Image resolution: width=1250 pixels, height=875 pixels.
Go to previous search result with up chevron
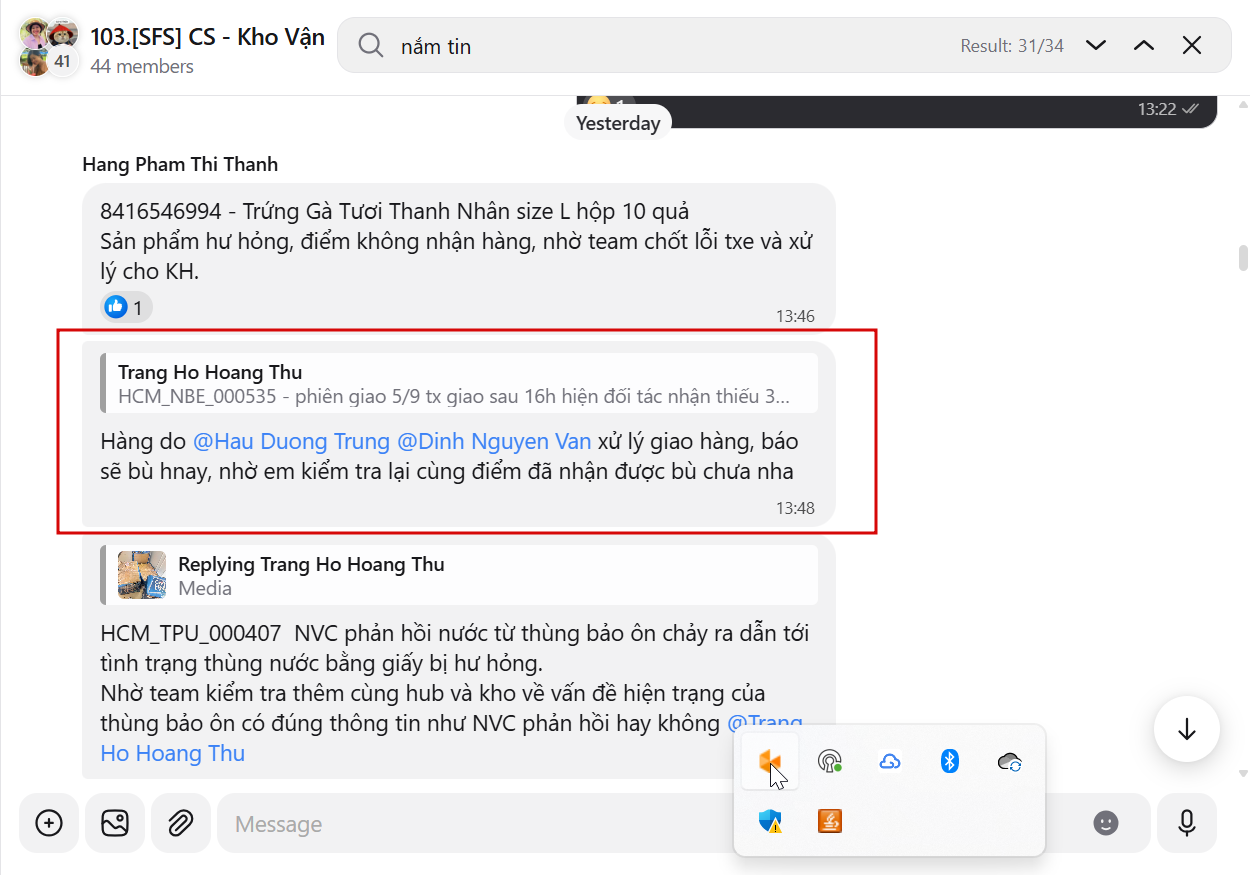pos(1144,45)
